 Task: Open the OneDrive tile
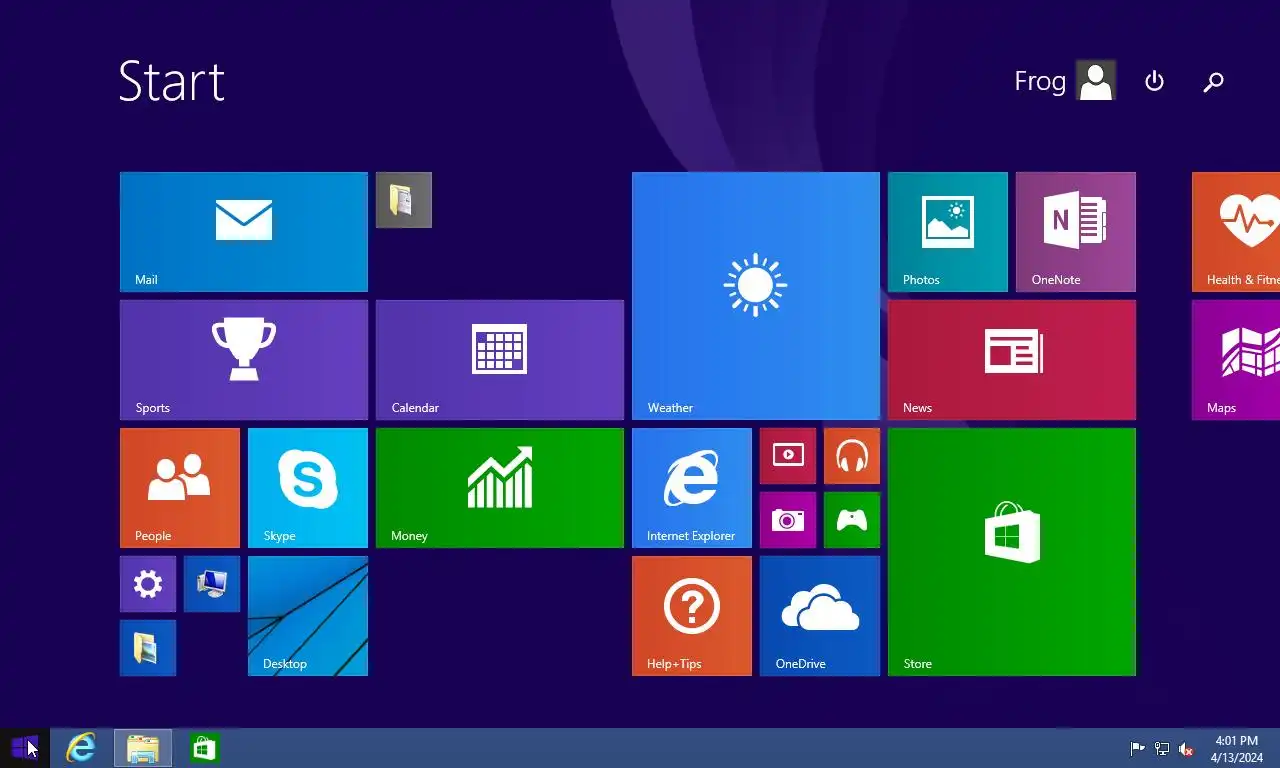tap(820, 616)
